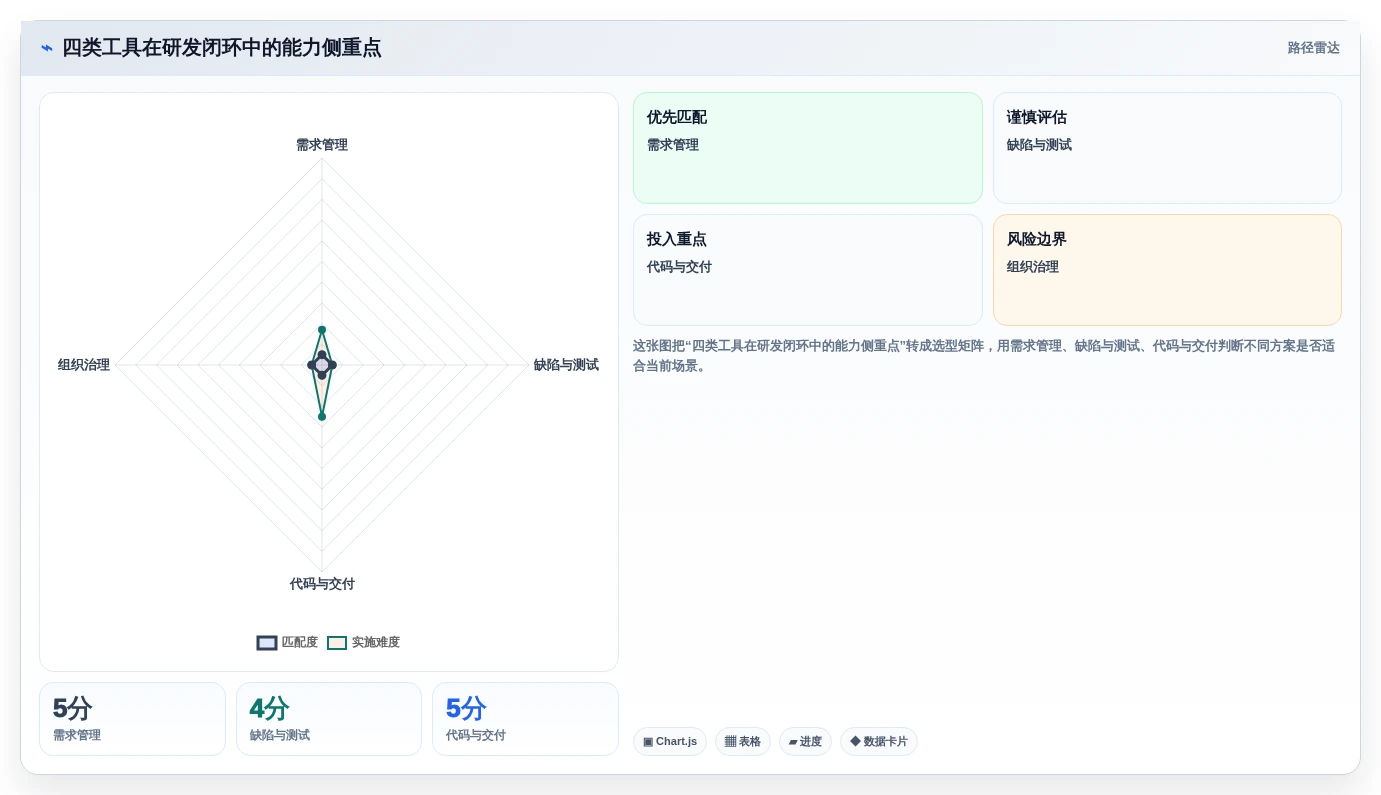Click the 5分 代码与交付 score card

pyautogui.click(x=525, y=719)
